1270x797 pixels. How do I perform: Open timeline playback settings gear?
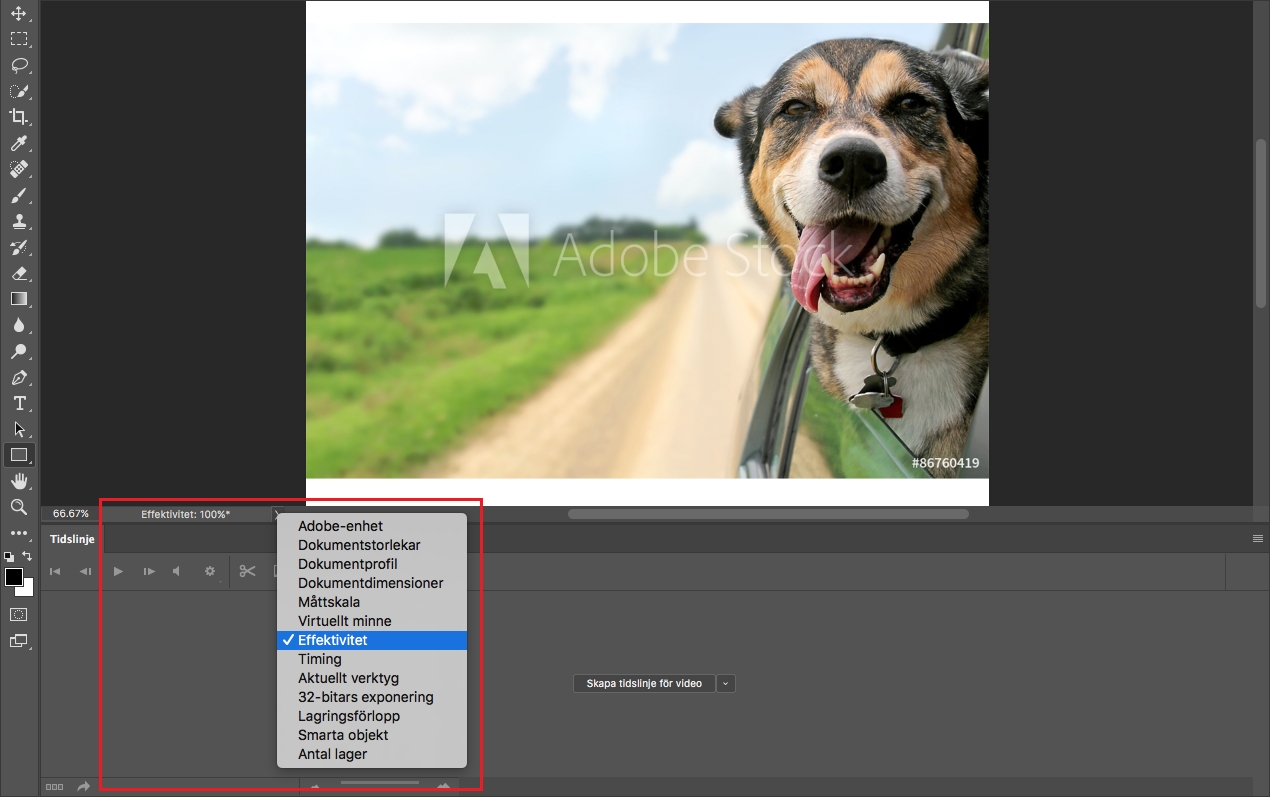coord(210,572)
